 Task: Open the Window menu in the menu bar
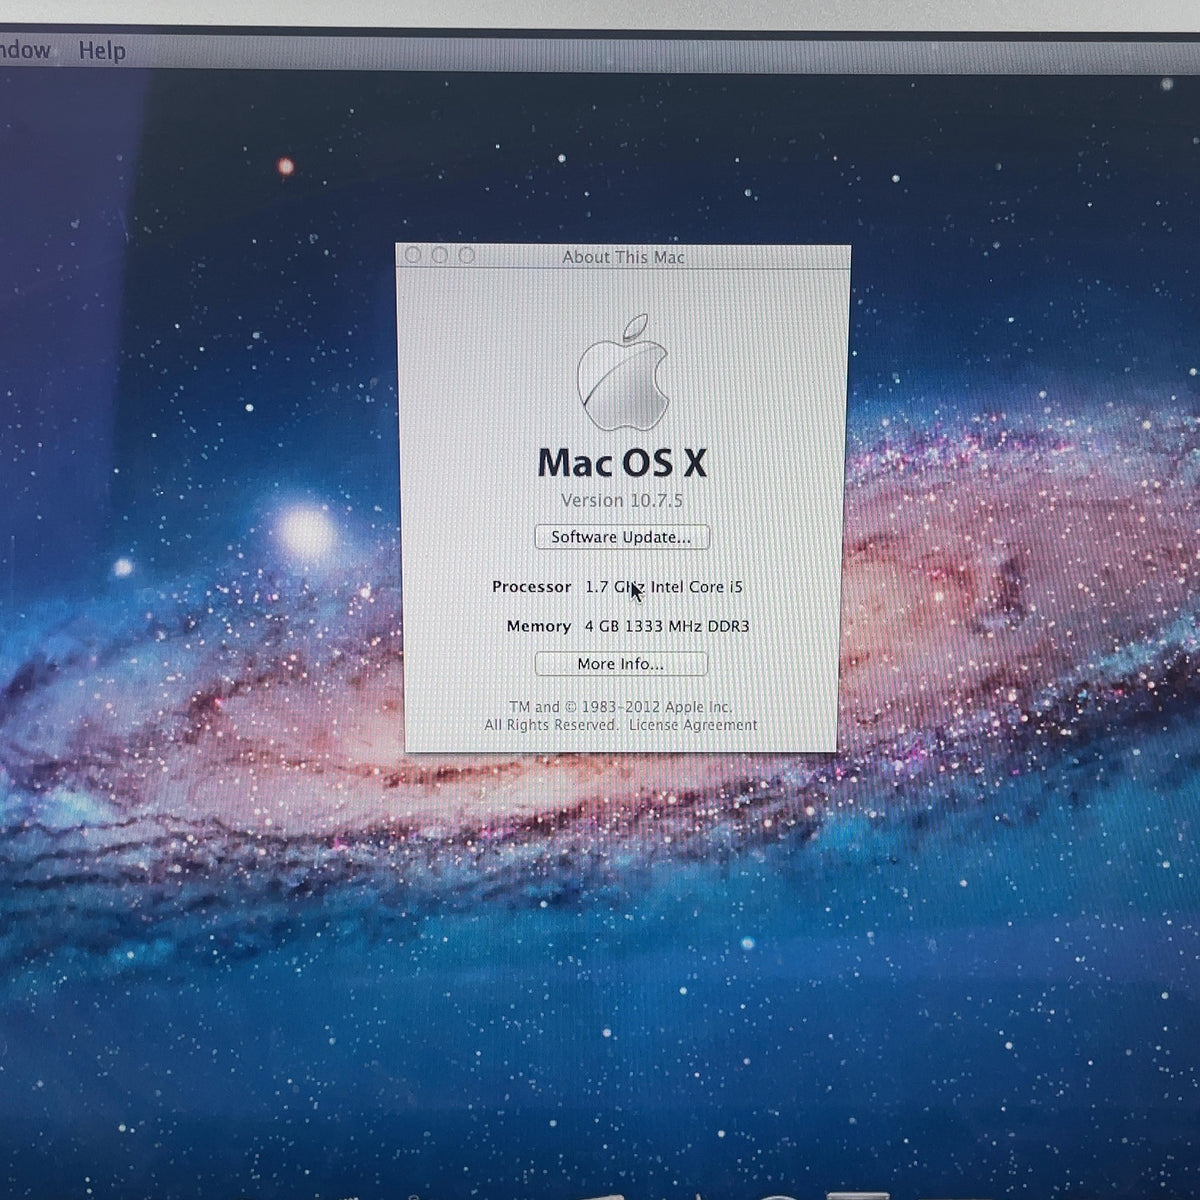(x=25, y=50)
